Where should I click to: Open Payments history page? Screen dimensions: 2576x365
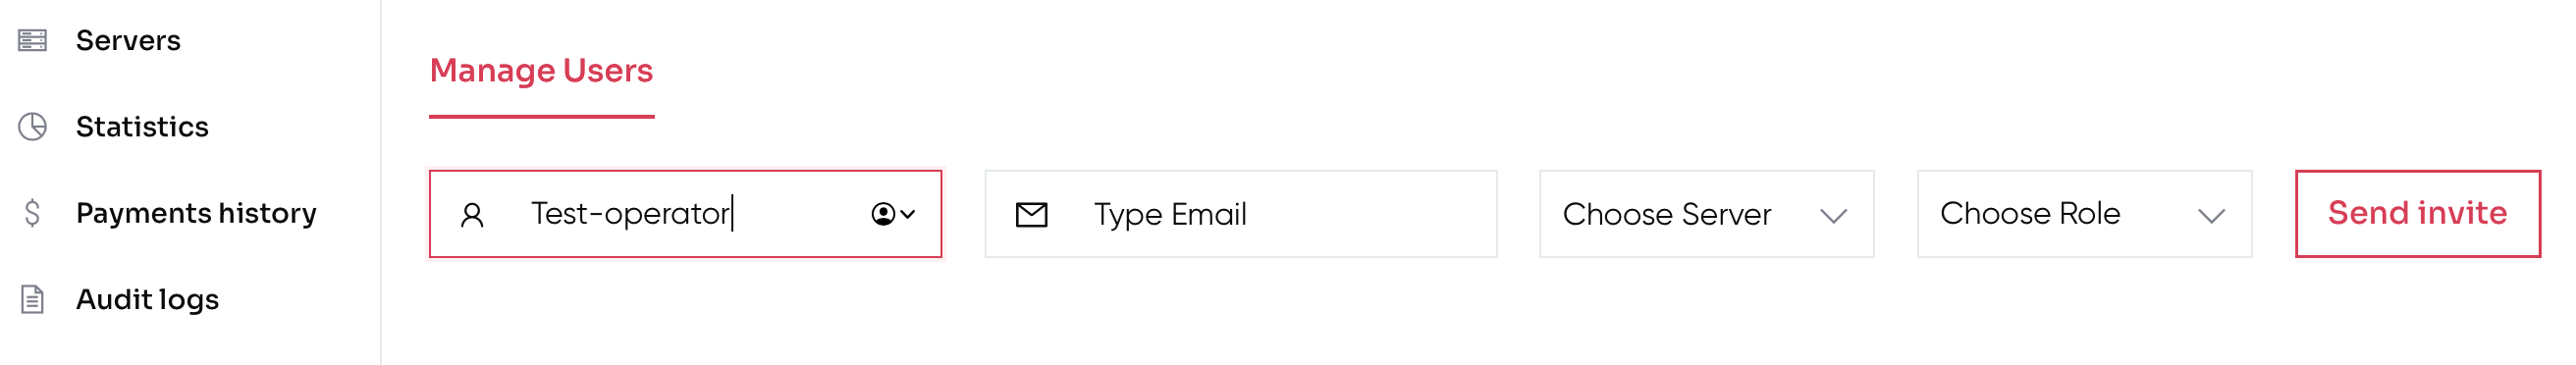[196, 213]
